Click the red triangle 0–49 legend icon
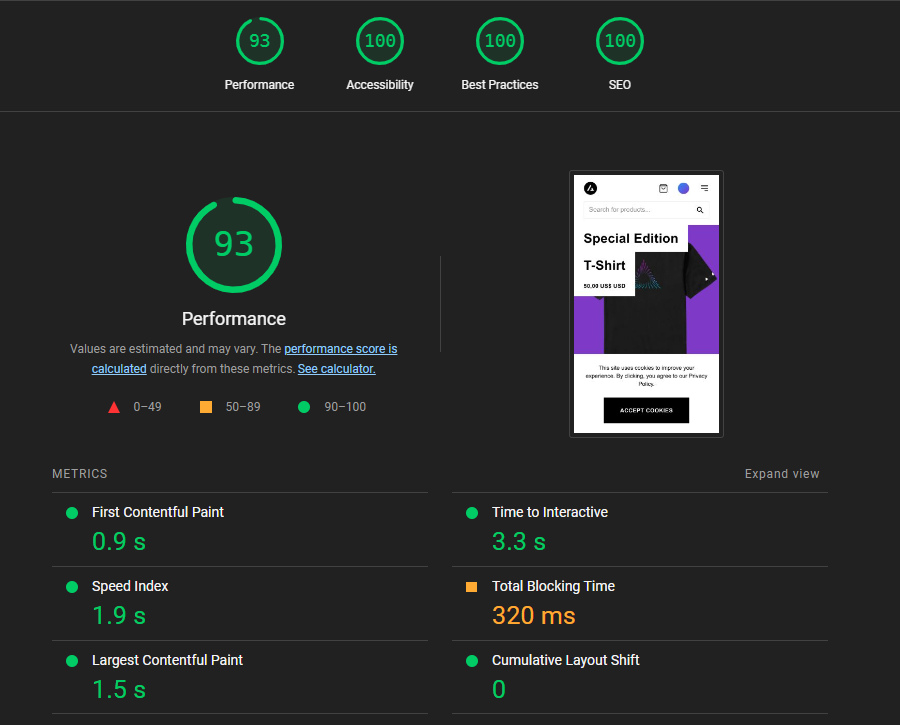 (114, 407)
